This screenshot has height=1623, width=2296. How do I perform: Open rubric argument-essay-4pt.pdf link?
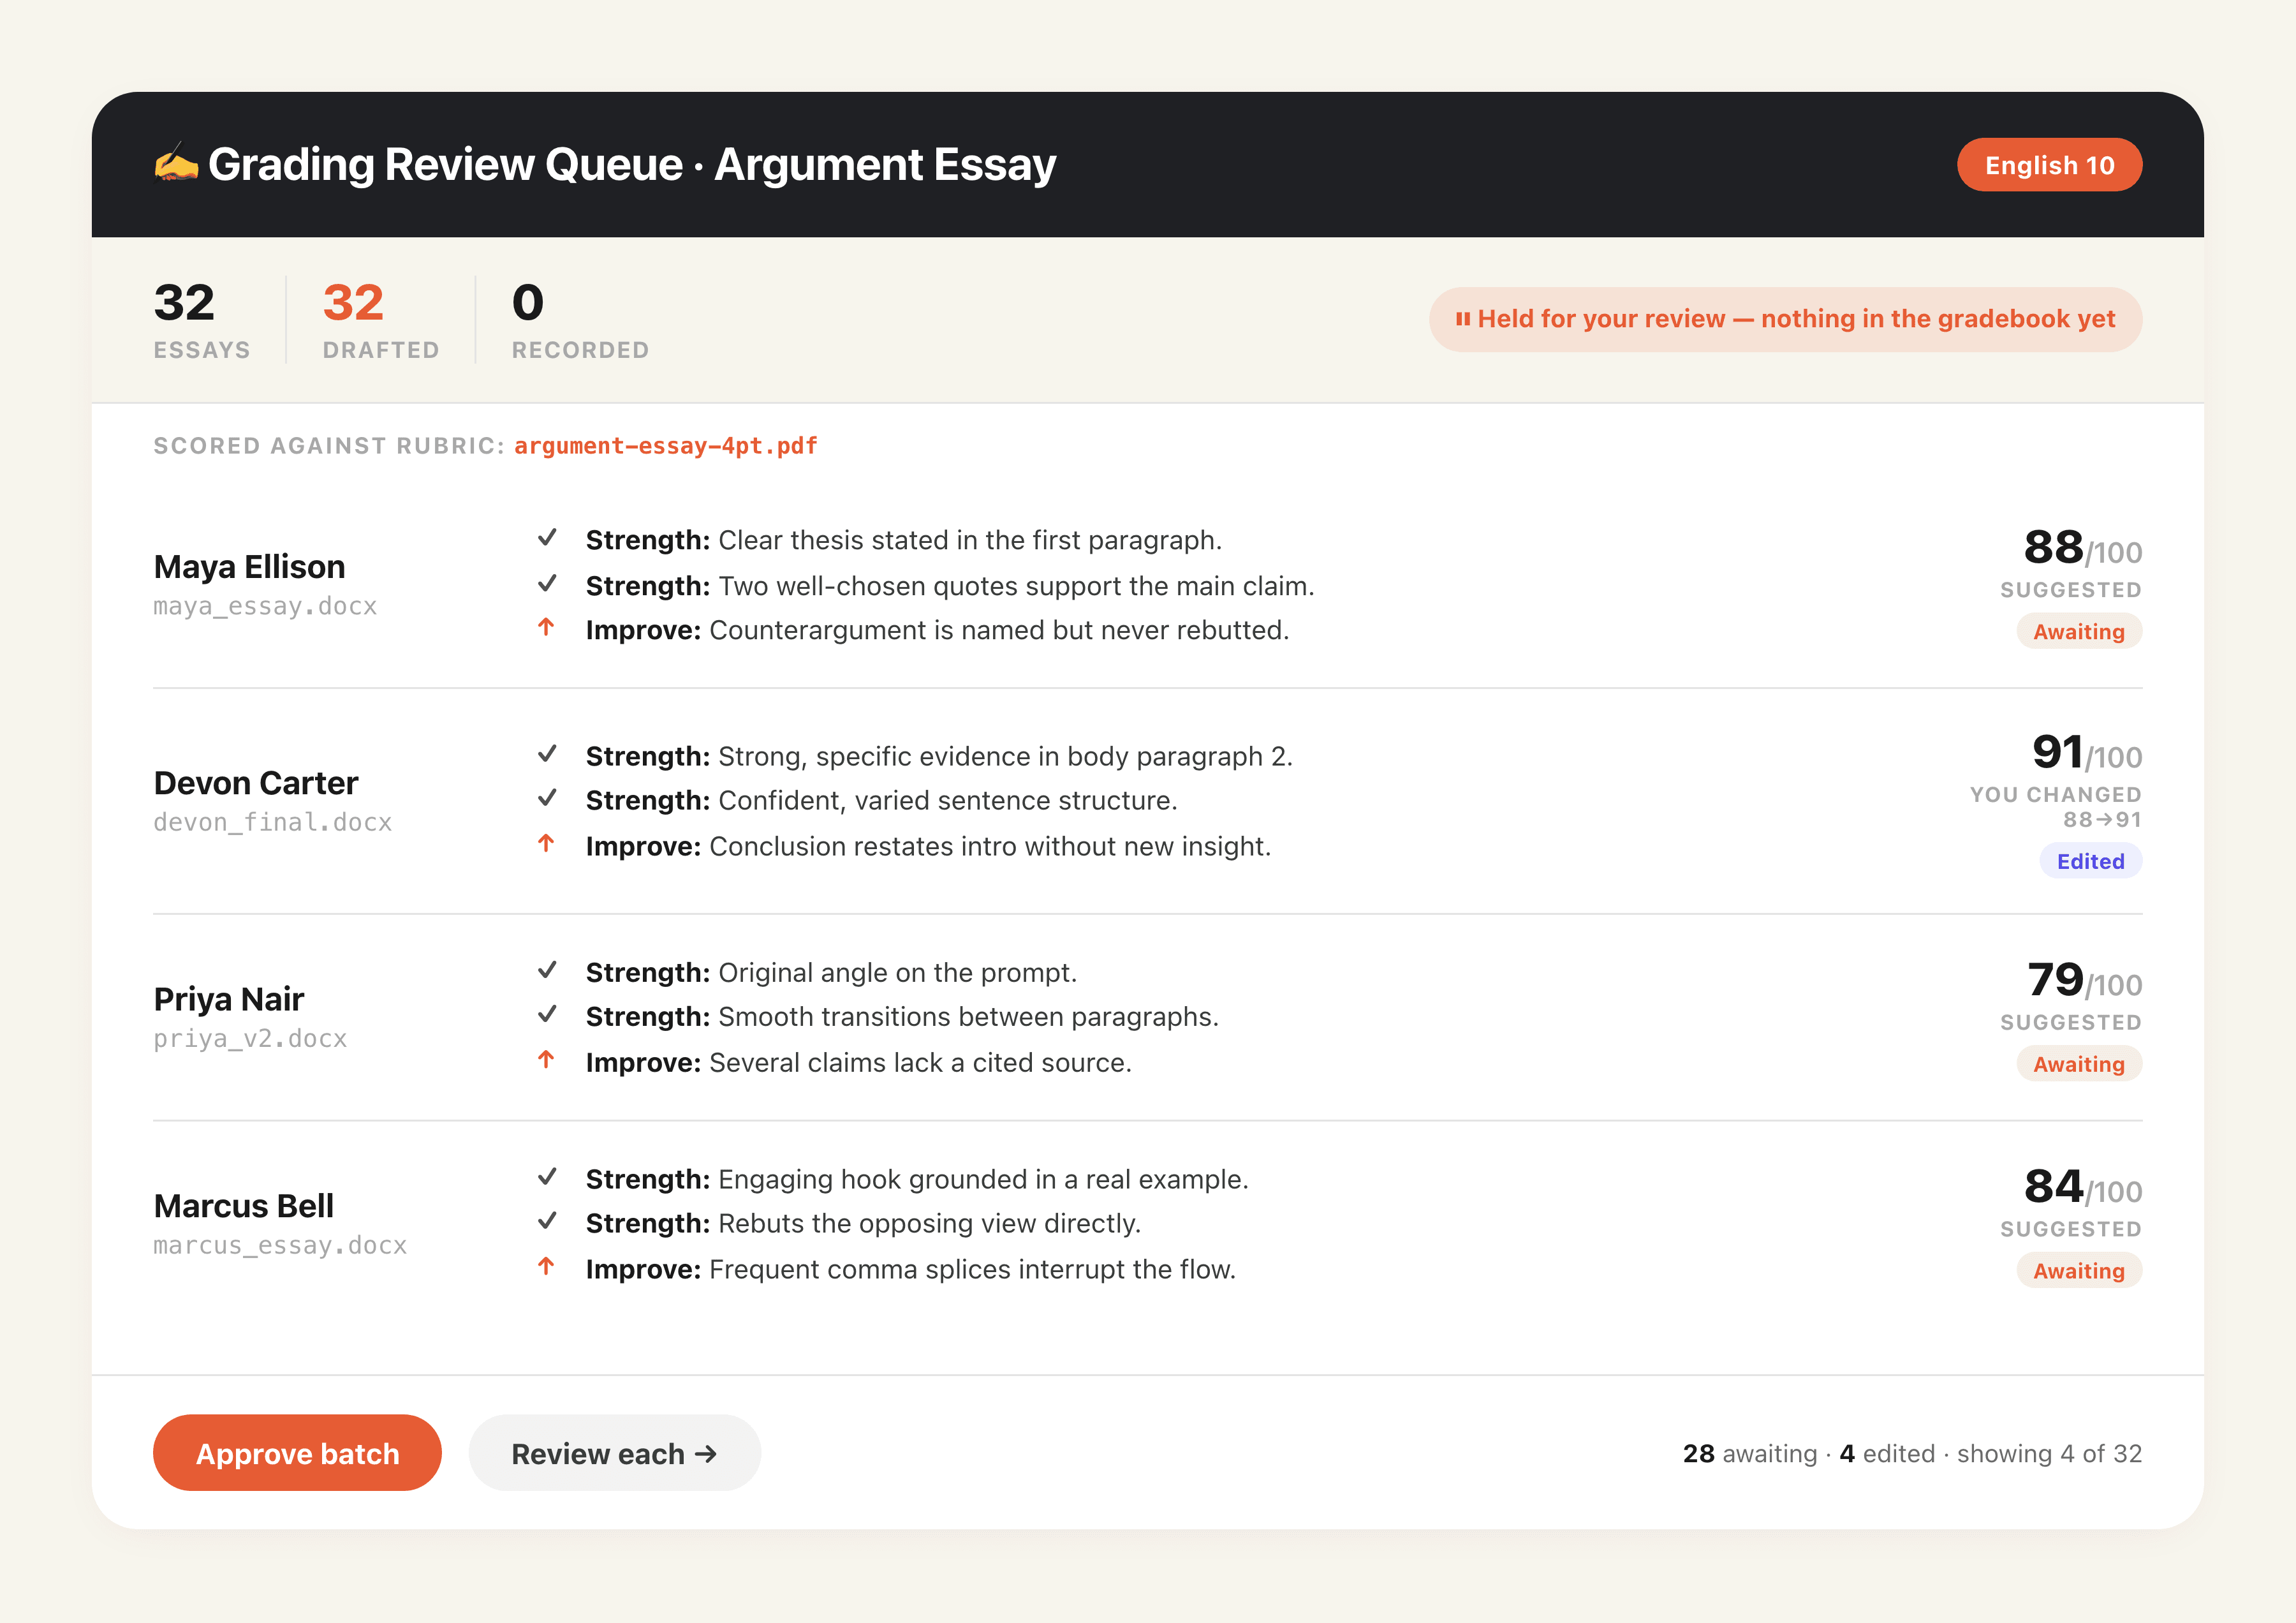[666, 446]
